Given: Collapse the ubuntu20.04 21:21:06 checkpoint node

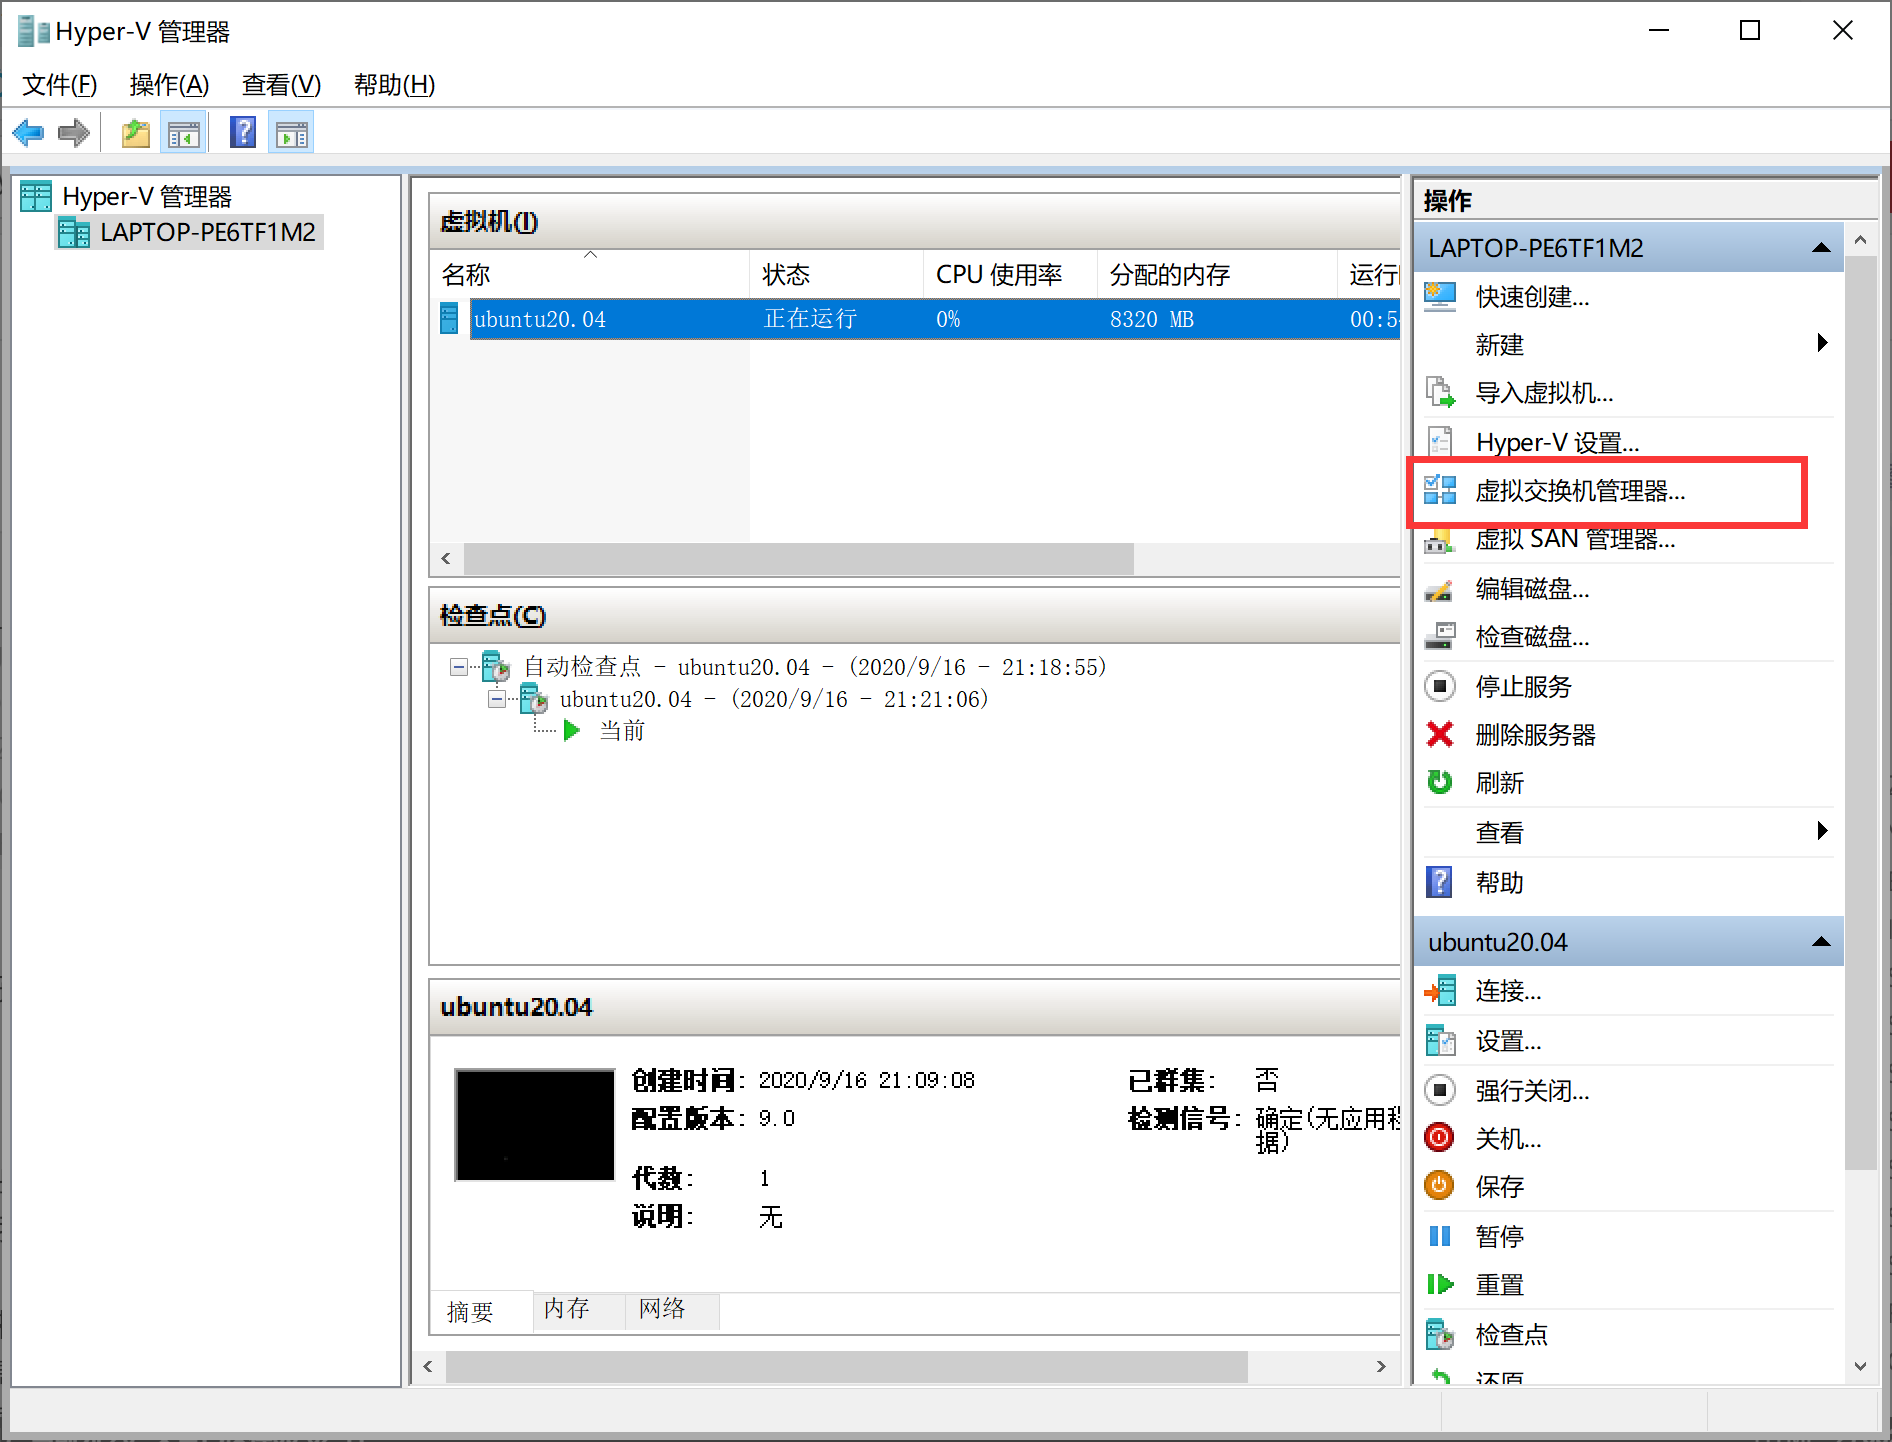Looking at the screenshot, I should click(x=496, y=699).
